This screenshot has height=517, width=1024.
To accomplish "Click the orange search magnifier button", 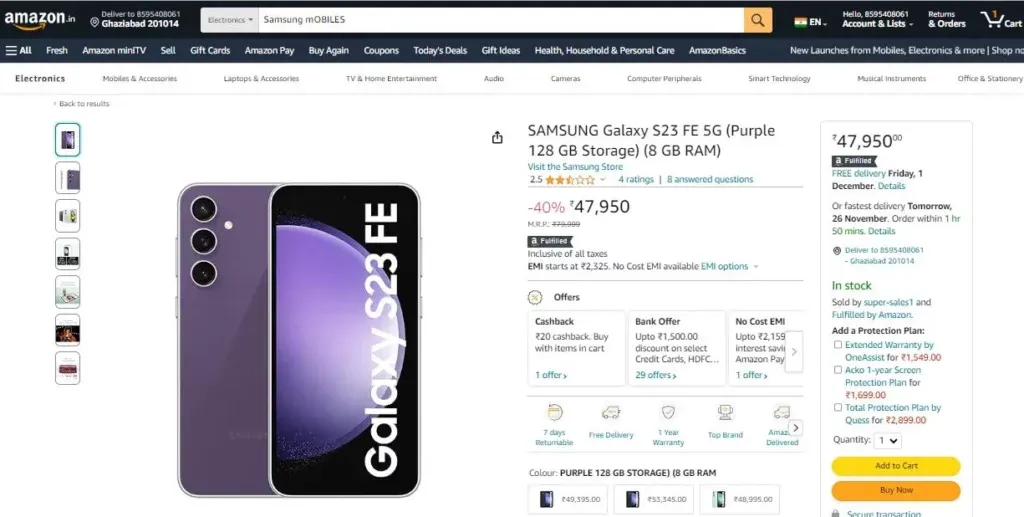I will 758,20.
